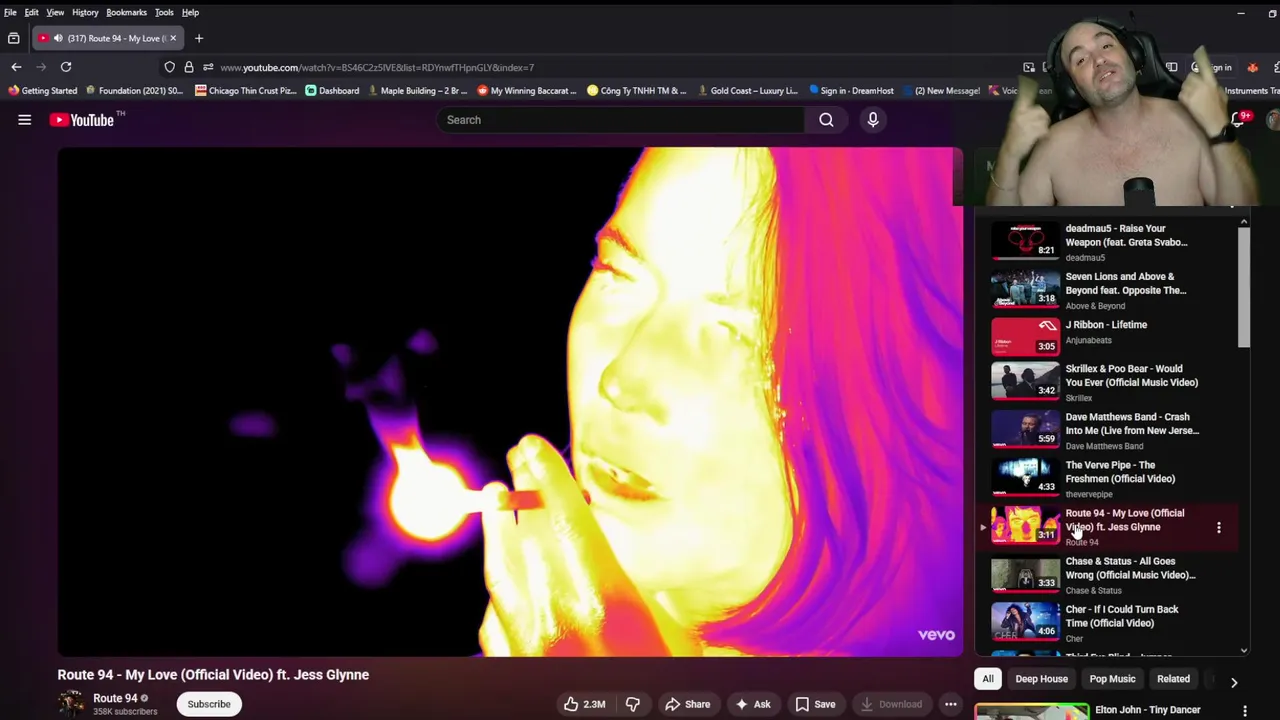Select the Pop Music filter chip

1112,679
